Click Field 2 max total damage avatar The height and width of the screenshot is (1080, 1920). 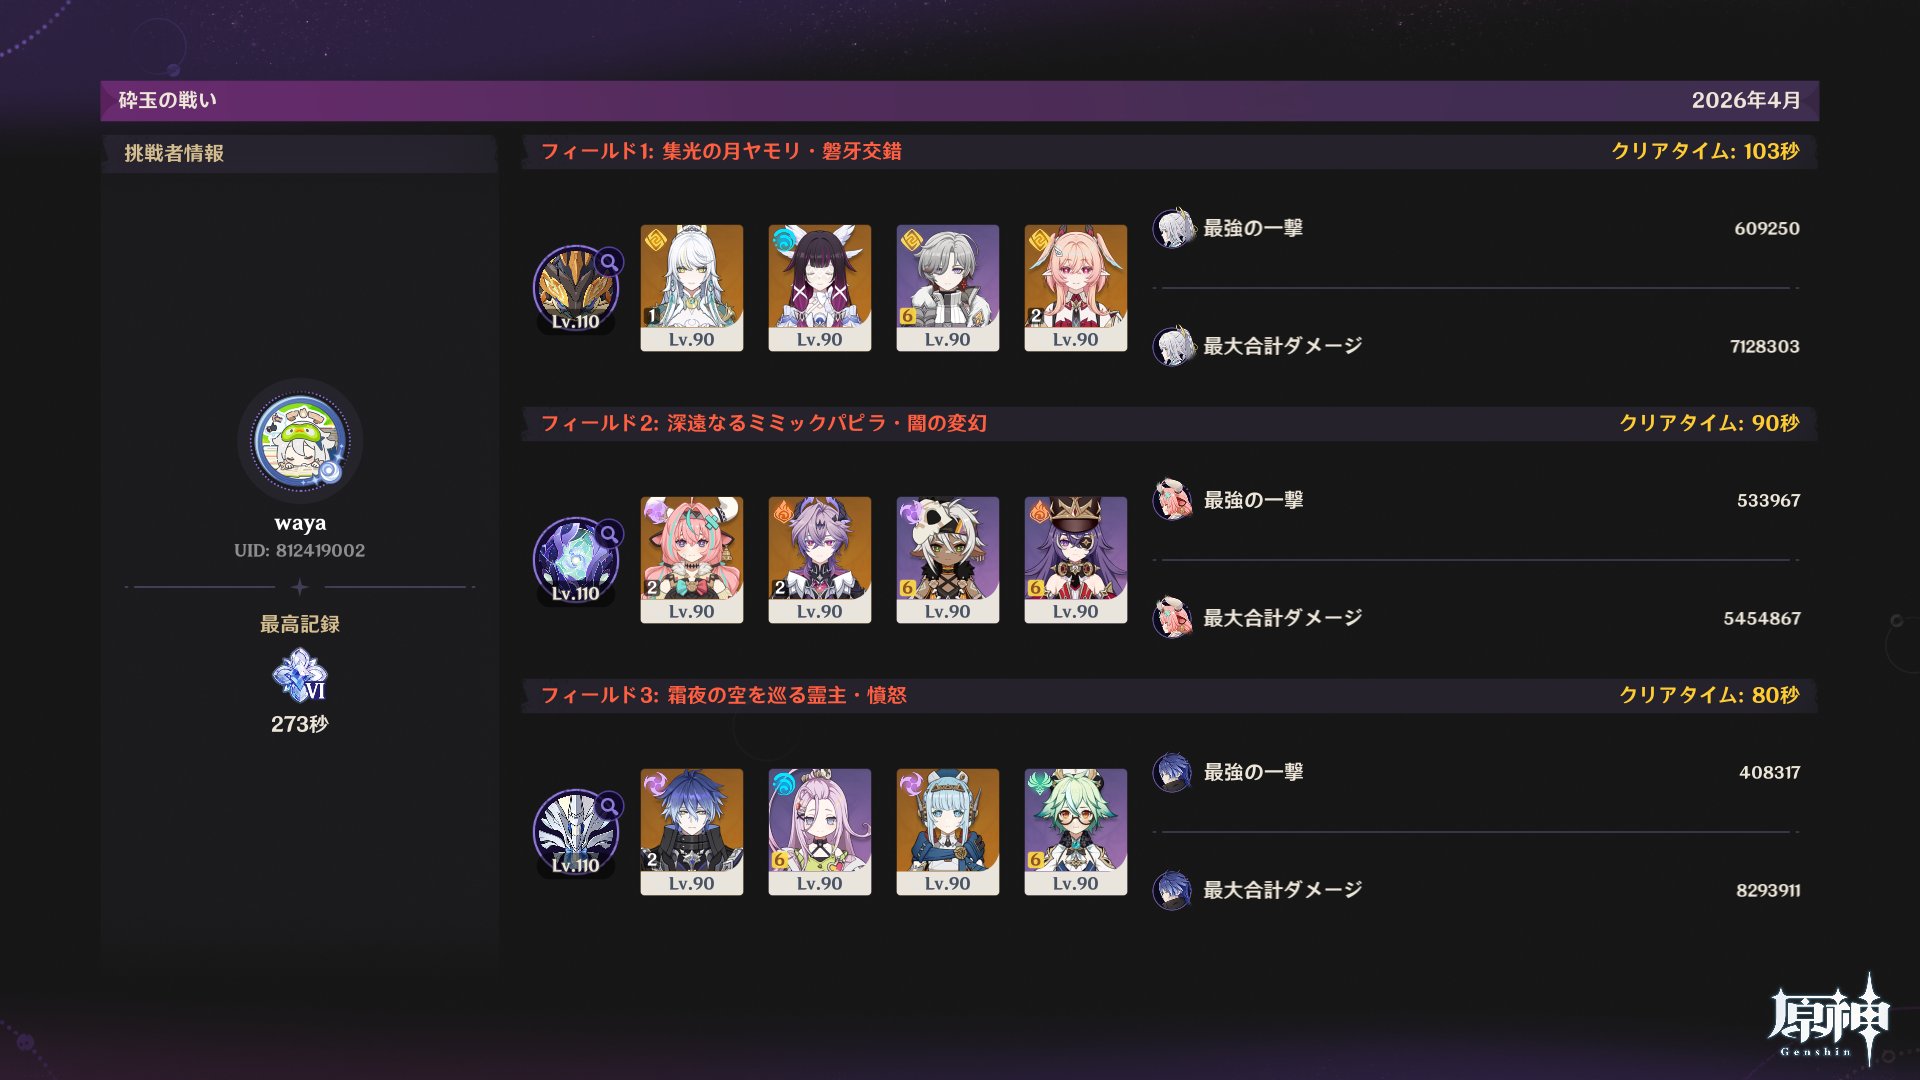point(1174,618)
